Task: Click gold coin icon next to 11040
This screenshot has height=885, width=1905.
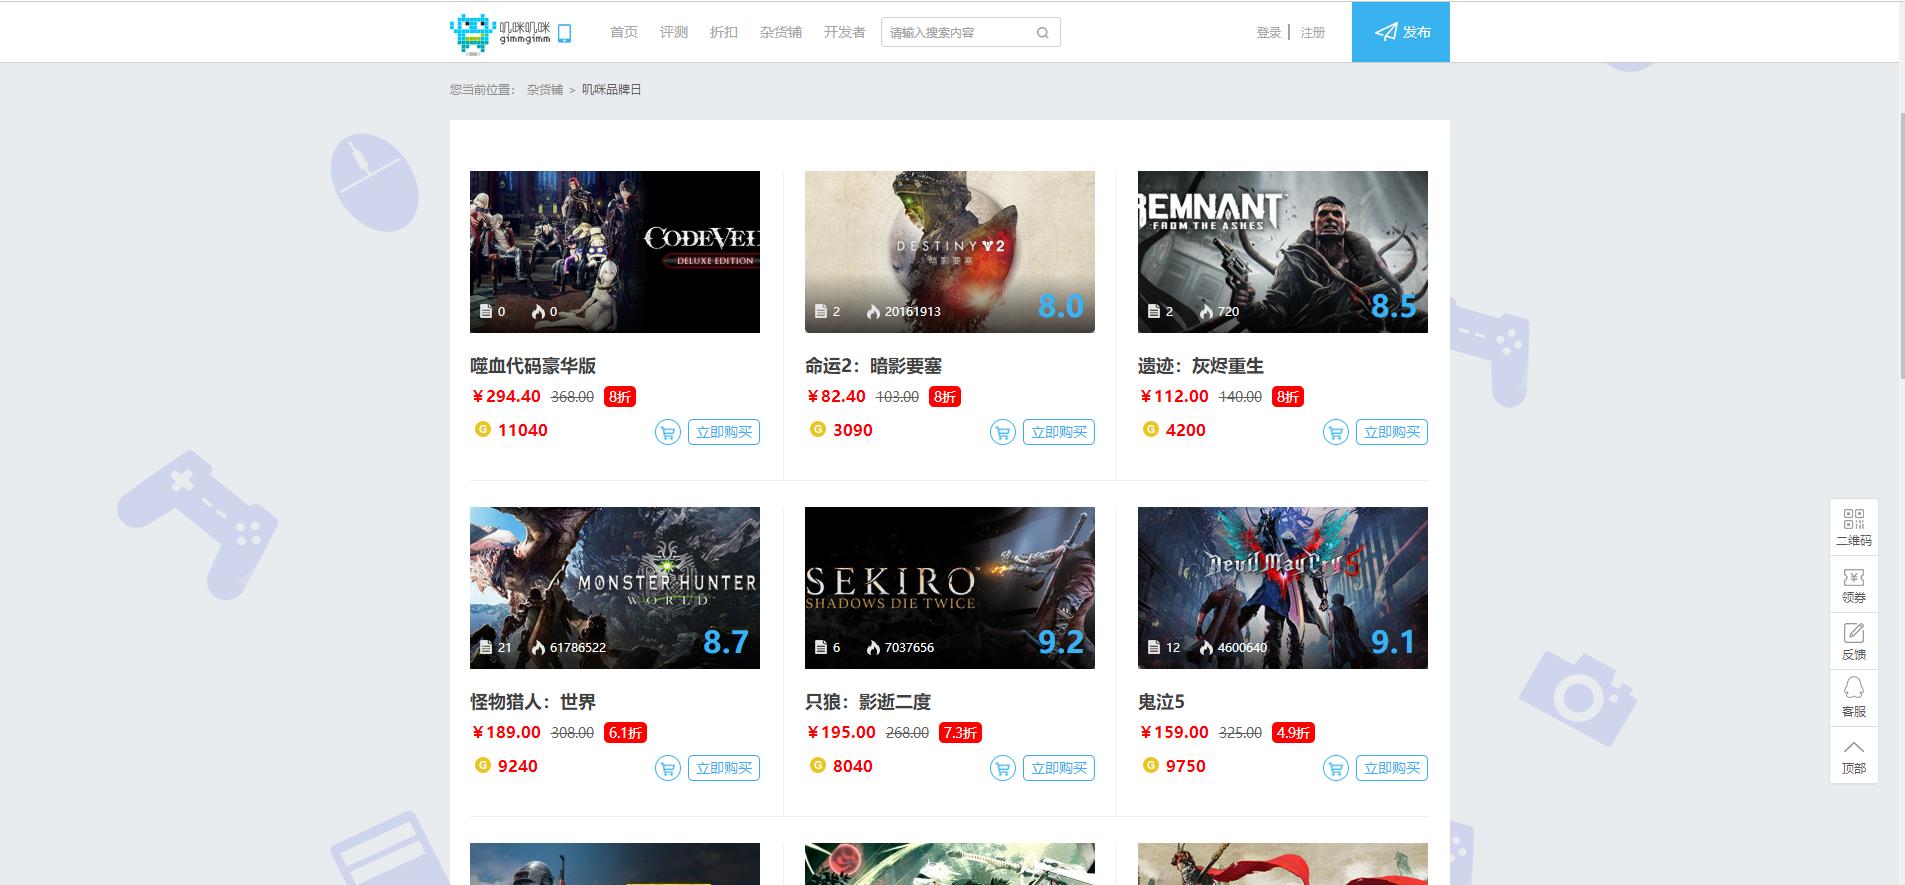Action: click(x=482, y=429)
